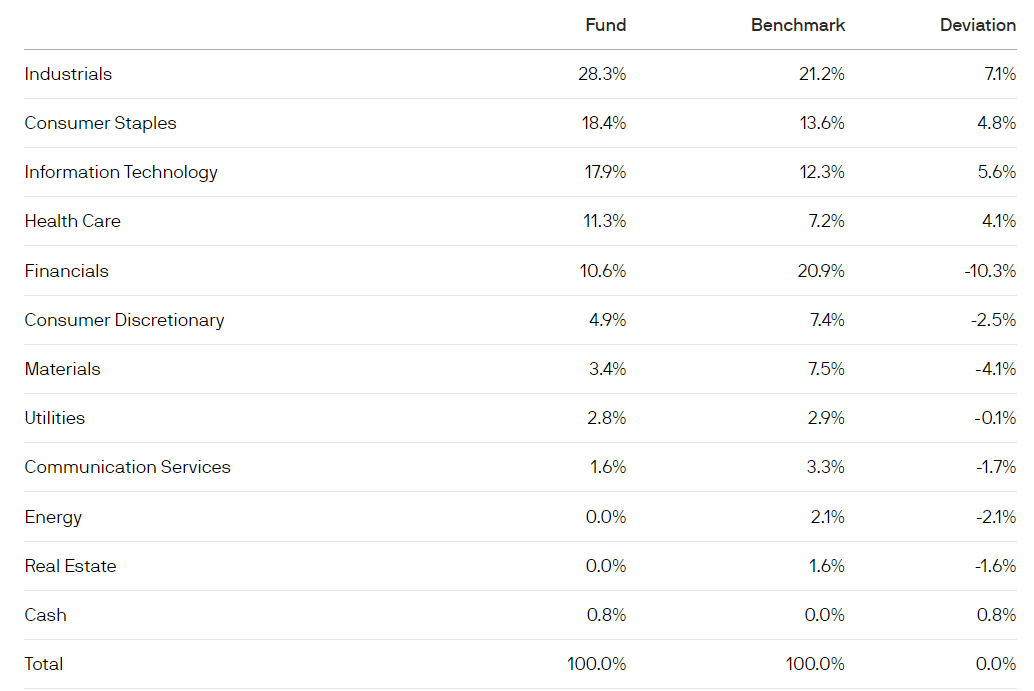Screen dimensions: 1034x691
Task: Click the Energy sector label
Action: (x=53, y=517)
